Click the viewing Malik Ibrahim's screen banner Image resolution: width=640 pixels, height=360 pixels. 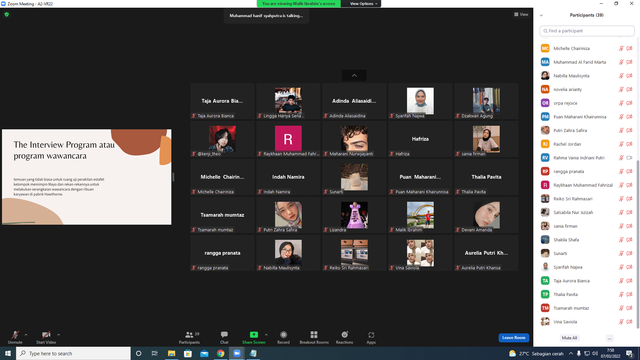299,4
